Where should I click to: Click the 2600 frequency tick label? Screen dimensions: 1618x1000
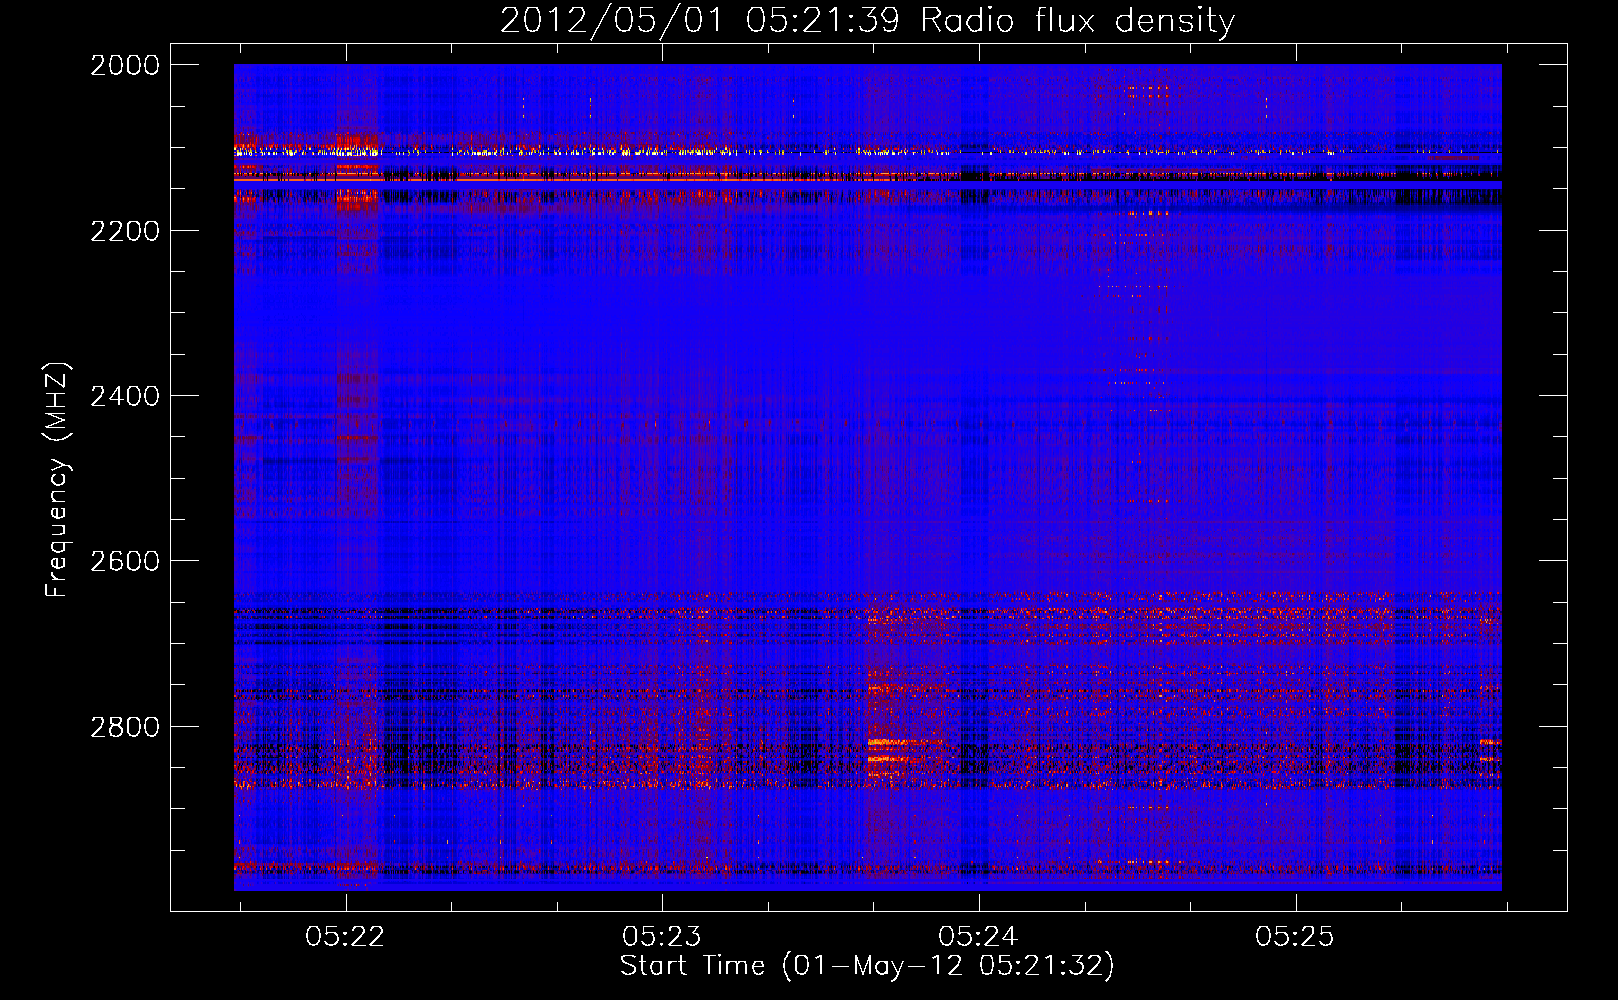click(125, 561)
